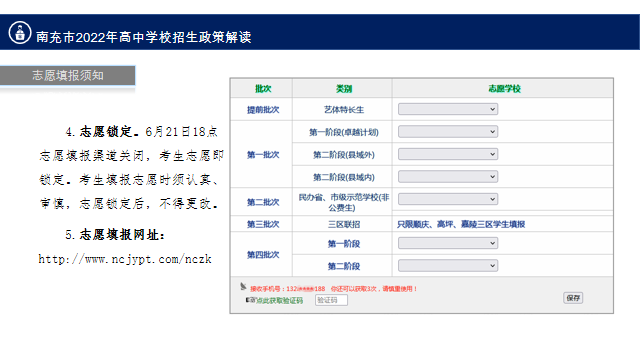Click the 点此获取验证码 link
640x360 pixels.
[280, 300]
